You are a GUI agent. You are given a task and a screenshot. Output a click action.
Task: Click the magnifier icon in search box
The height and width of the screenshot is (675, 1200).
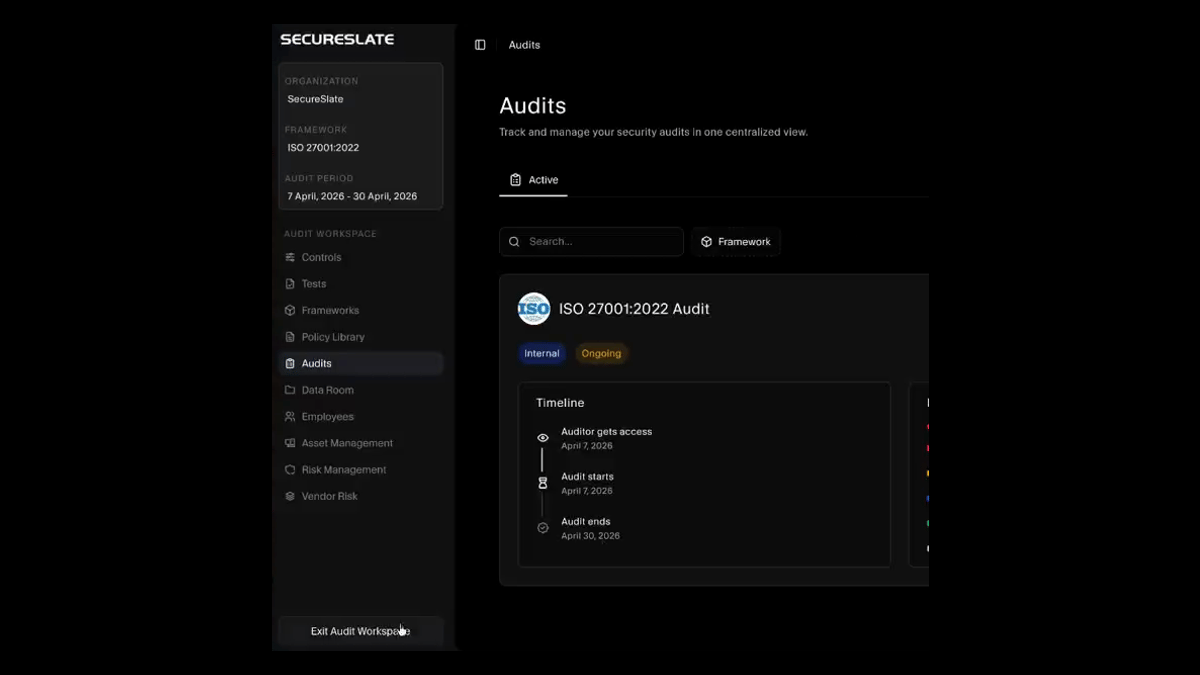tap(514, 242)
